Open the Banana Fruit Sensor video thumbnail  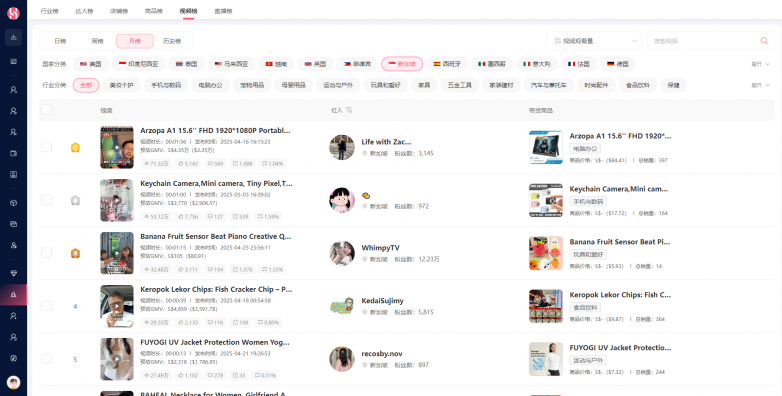pos(117,253)
